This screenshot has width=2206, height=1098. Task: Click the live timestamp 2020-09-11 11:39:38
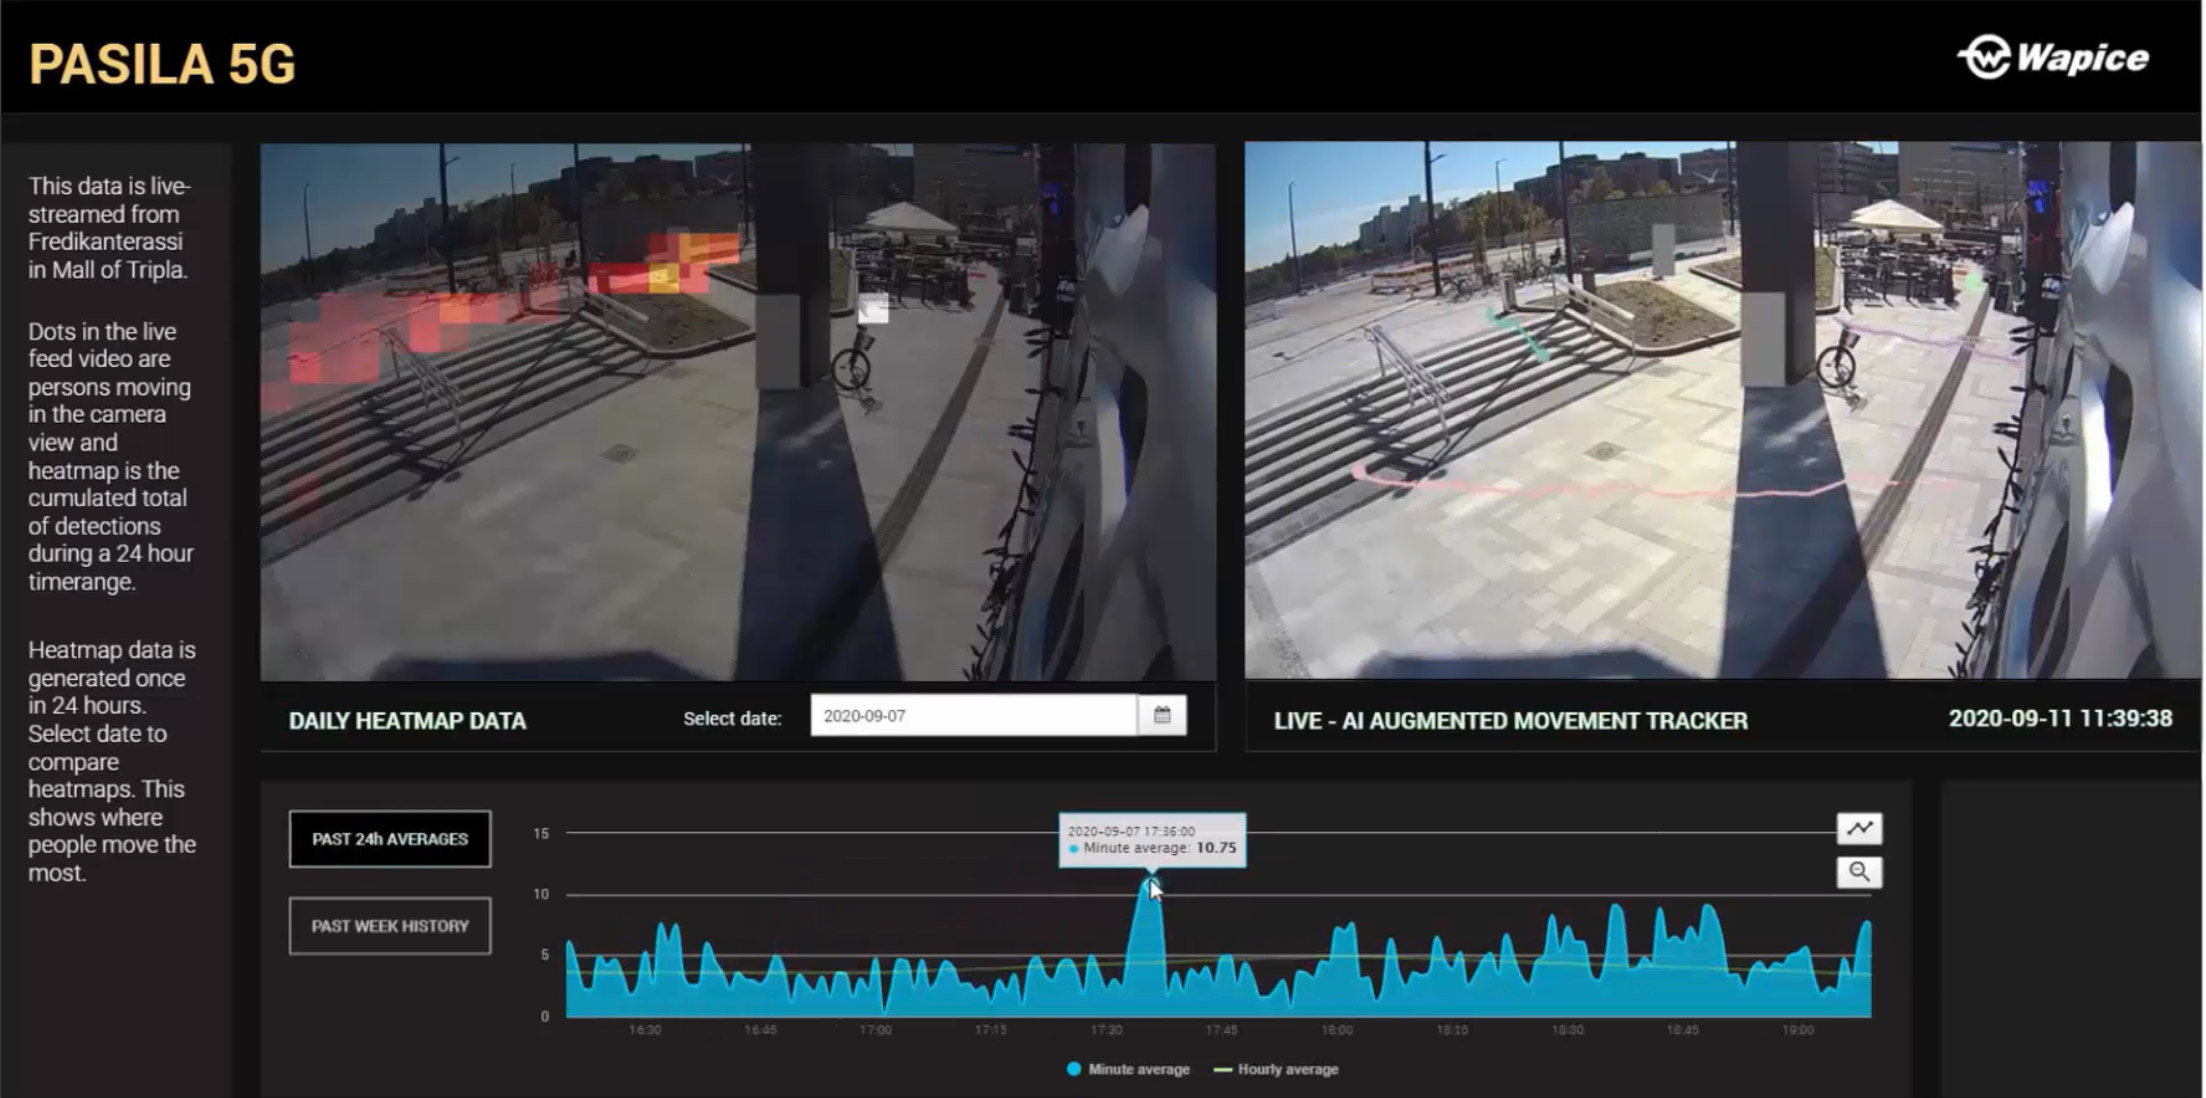(x=2060, y=719)
